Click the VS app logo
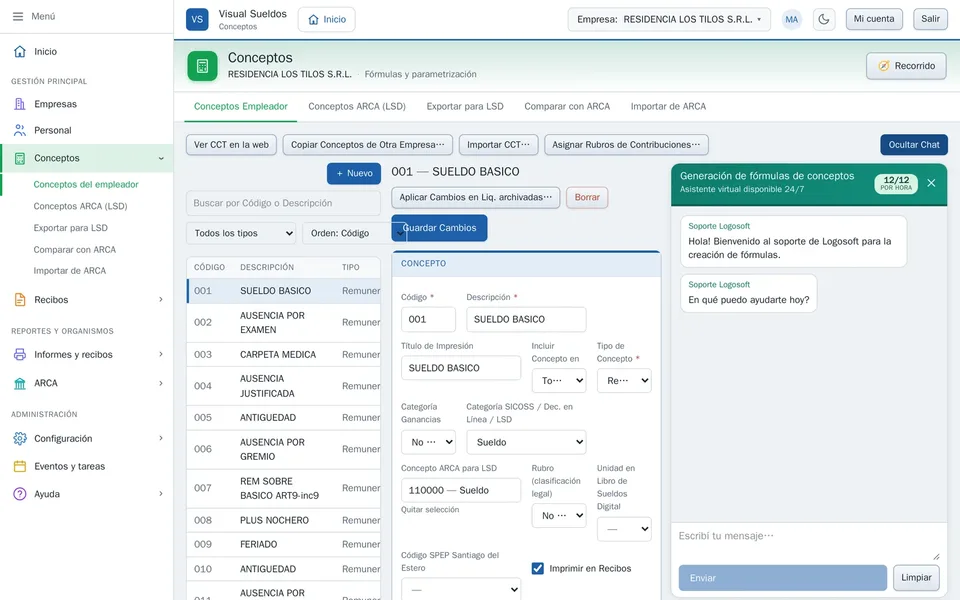This screenshot has width=960, height=600. (197, 19)
